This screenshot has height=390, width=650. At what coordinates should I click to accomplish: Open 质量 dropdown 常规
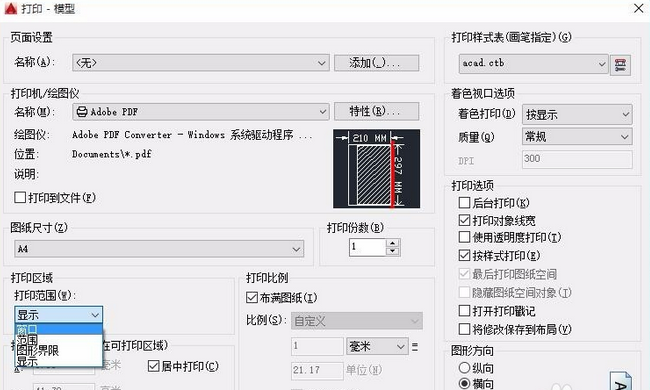coord(577,136)
